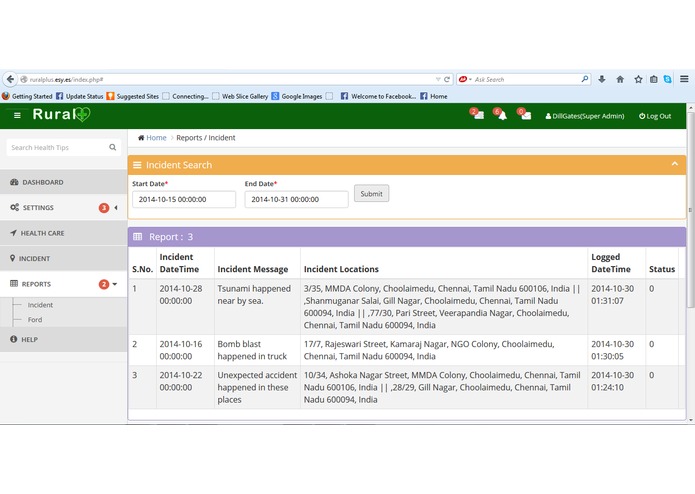
Task: Collapse Reports submenu caret
Action: click(x=115, y=284)
